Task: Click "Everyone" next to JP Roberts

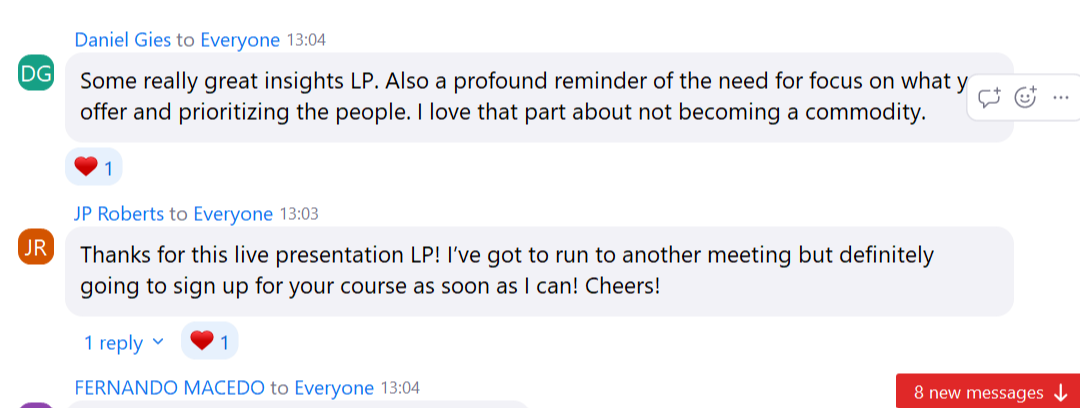Action: click(x=233, y=214)
